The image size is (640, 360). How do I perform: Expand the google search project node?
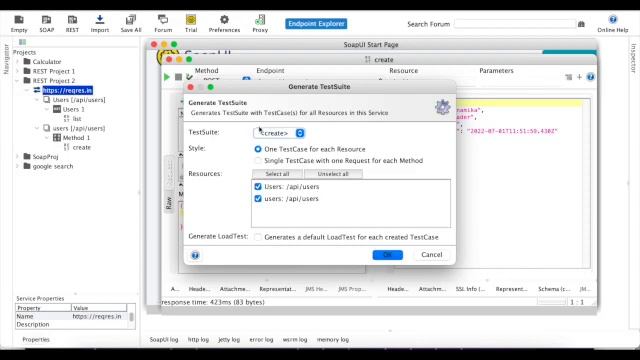pyautogui.click(x=18, y=166)
